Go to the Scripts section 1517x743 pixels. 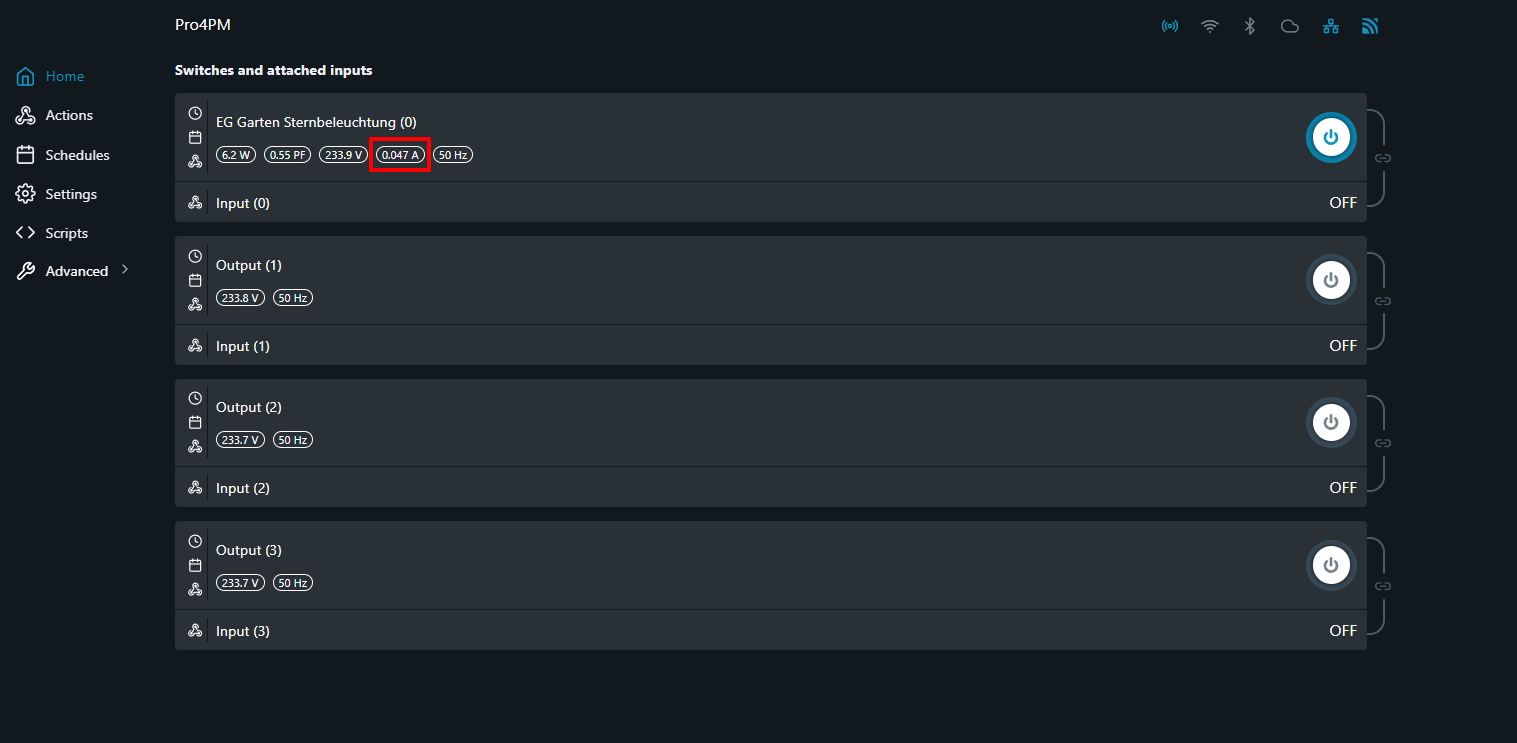point(66,233)
